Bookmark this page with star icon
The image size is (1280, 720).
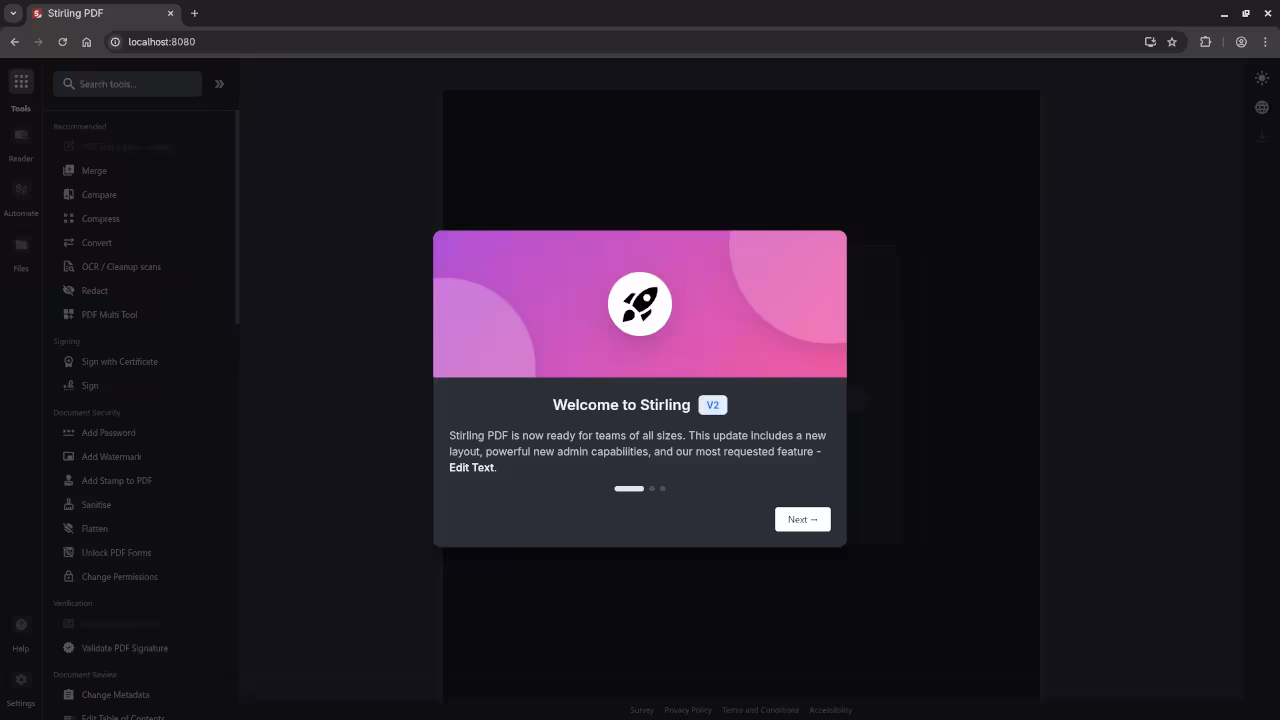[1172, 42]
